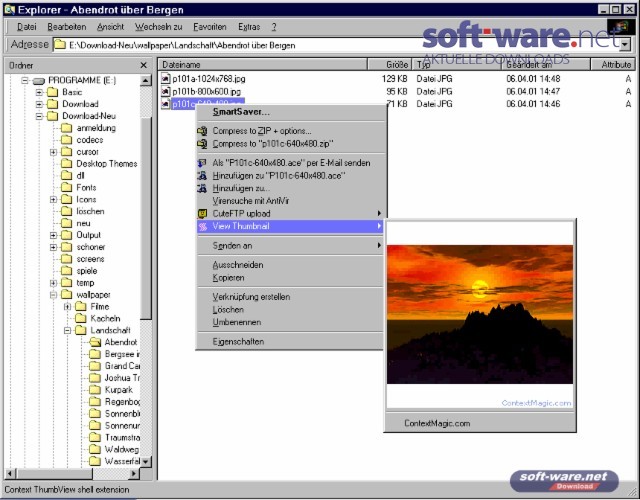640x500 pixels.
Task: Click the open Abendrot folder icon
Action: [x=95, y=342]
